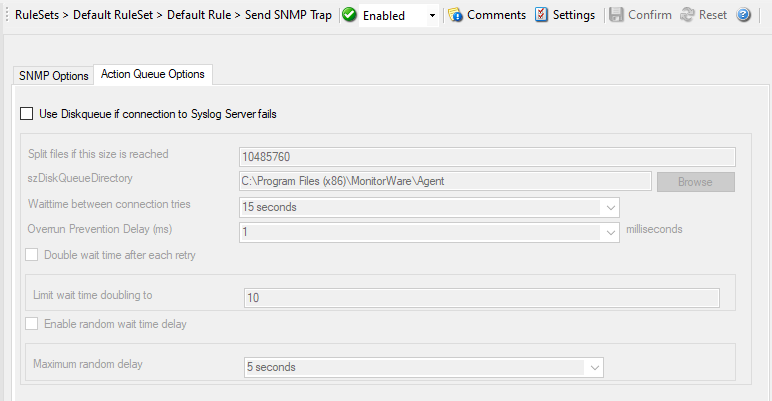Switch to the SNMP Options tab

point(54,76)
